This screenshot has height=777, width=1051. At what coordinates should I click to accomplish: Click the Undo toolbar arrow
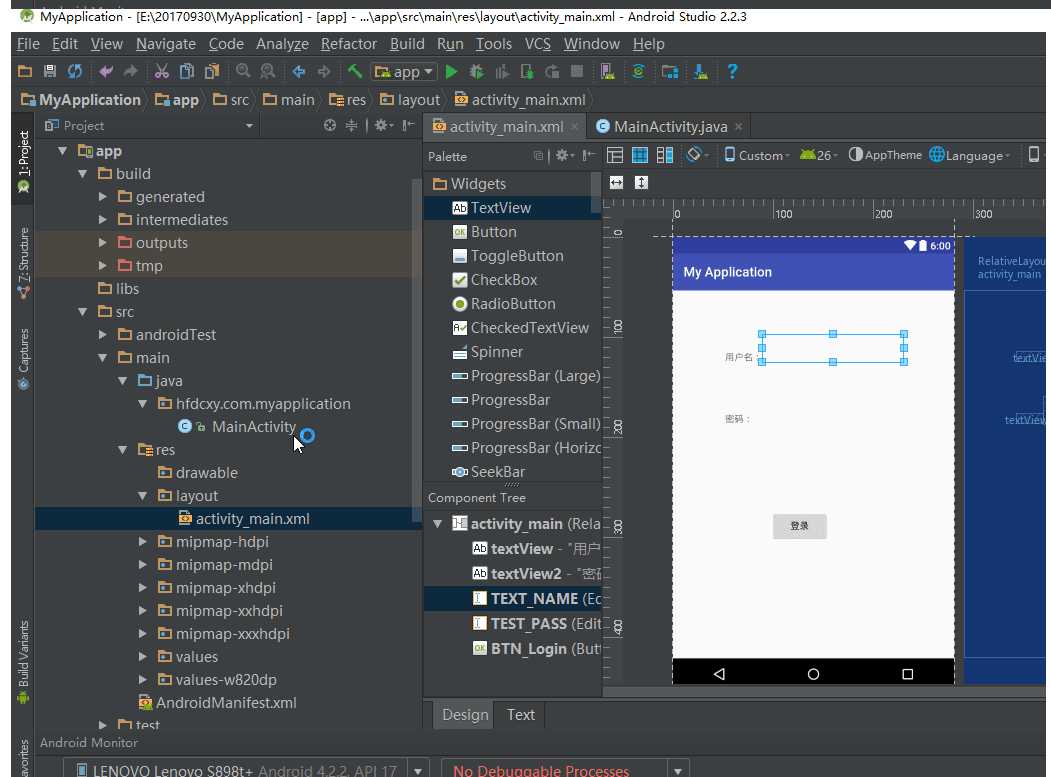click(x=106, y=71)
